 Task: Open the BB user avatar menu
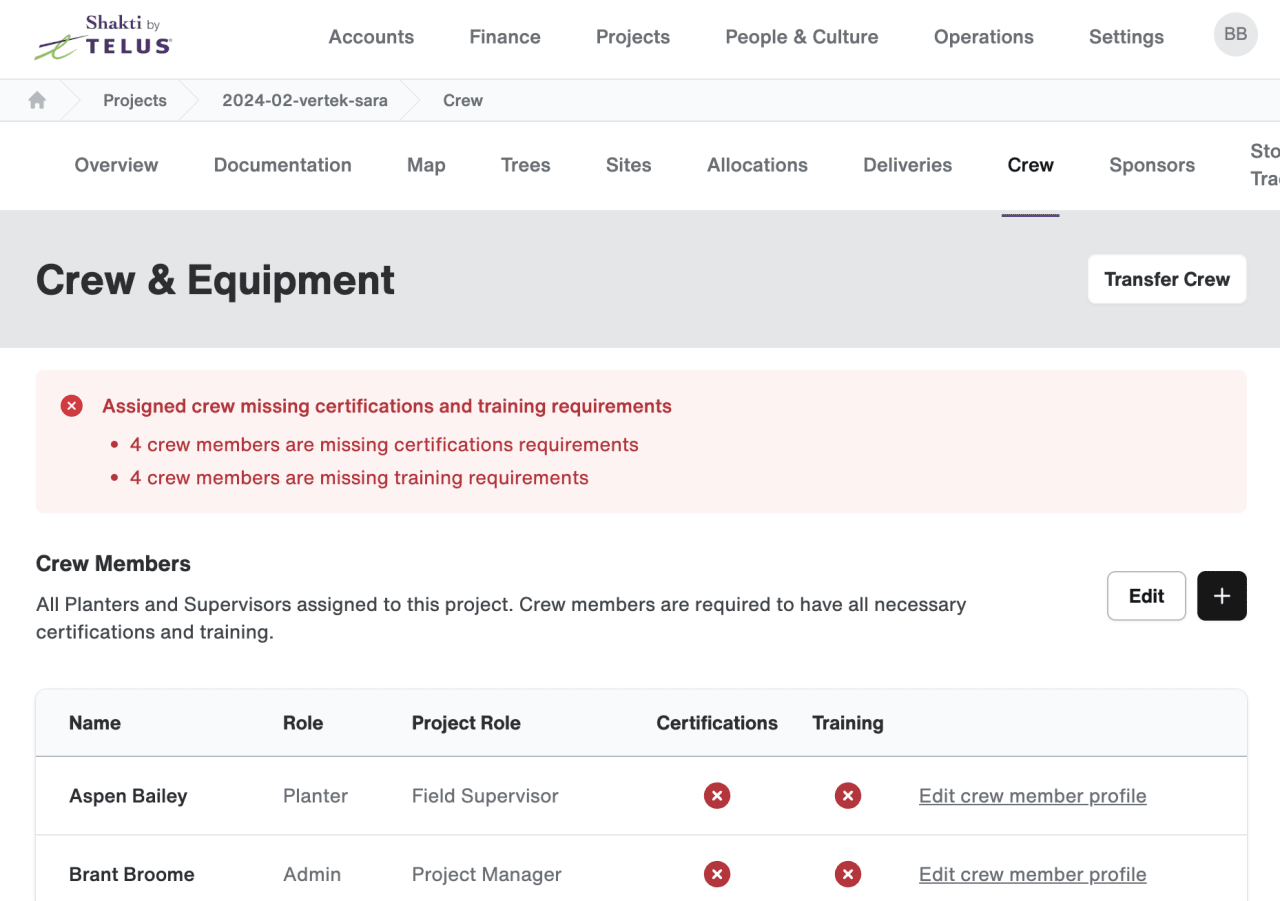coord(1235,35)
